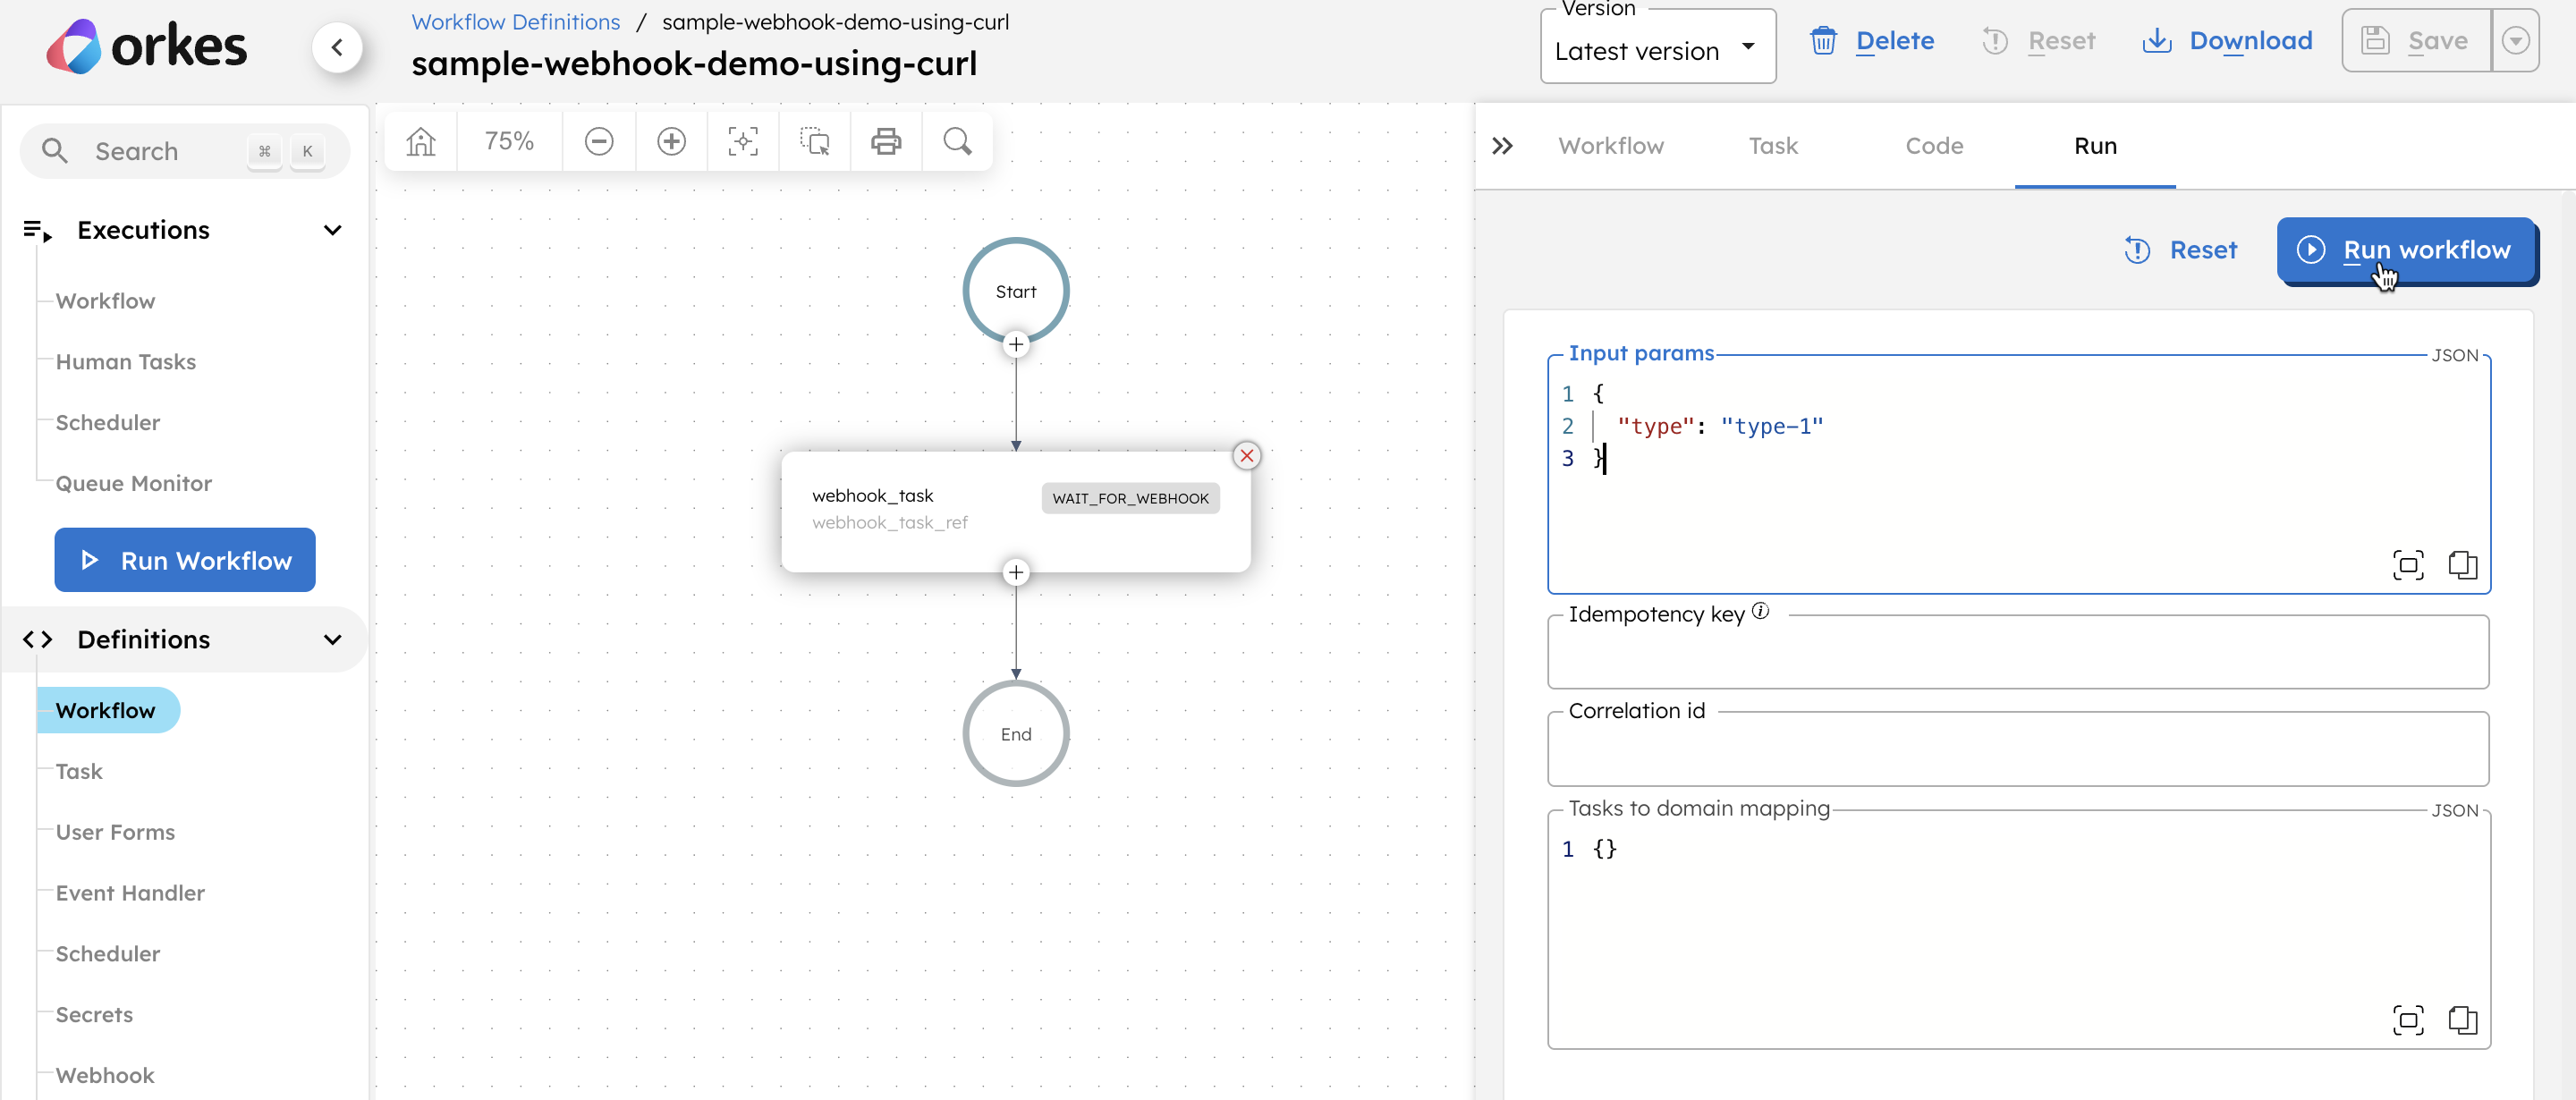Click the Save button
The height and width of the screenshot is (1100, 2576).
click(2416, 41)
